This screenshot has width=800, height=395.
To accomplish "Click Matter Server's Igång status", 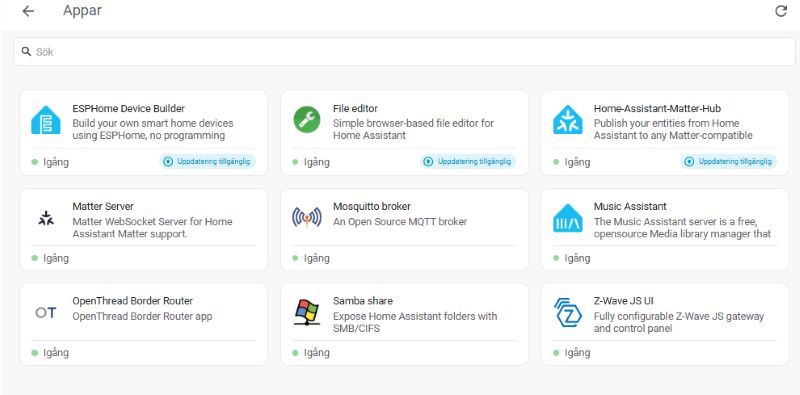I will pos(50,258).
